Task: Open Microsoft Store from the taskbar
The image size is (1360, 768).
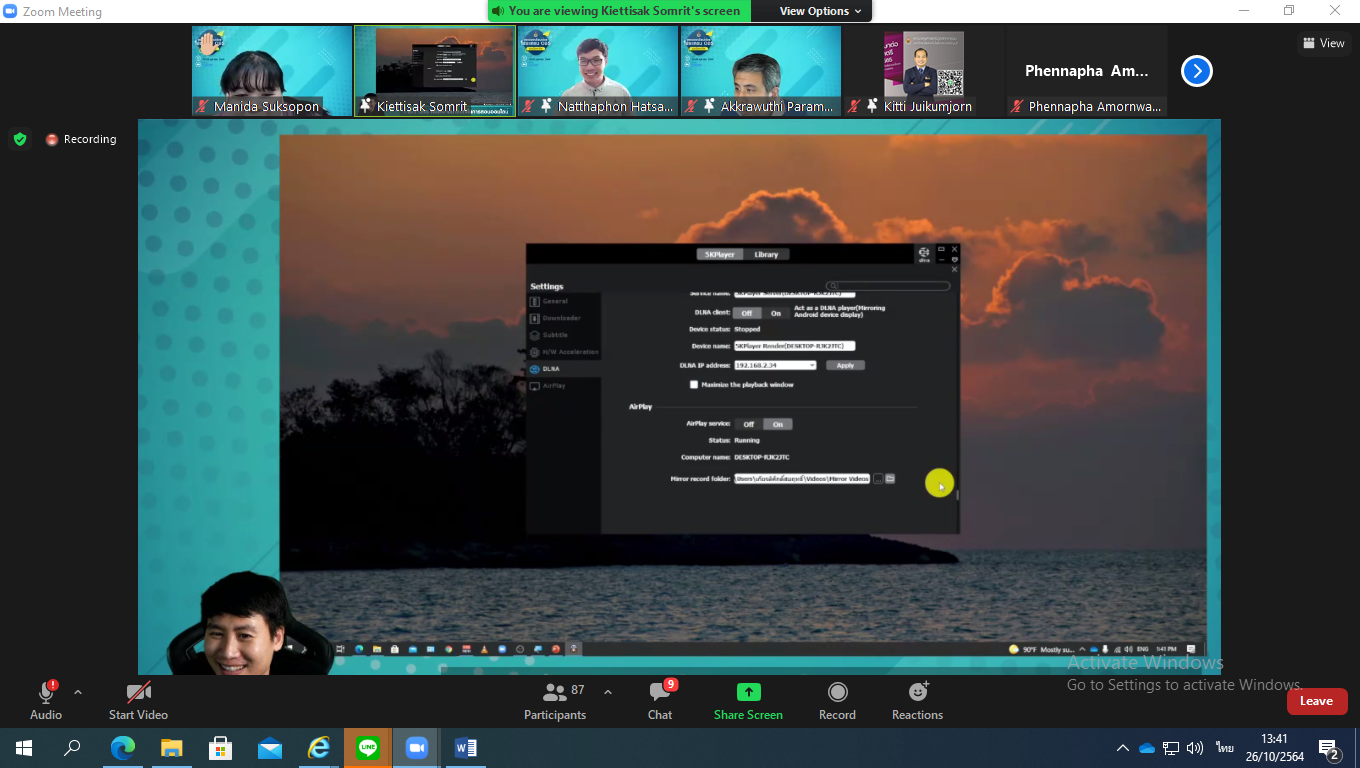Action: tap(221, 748)
